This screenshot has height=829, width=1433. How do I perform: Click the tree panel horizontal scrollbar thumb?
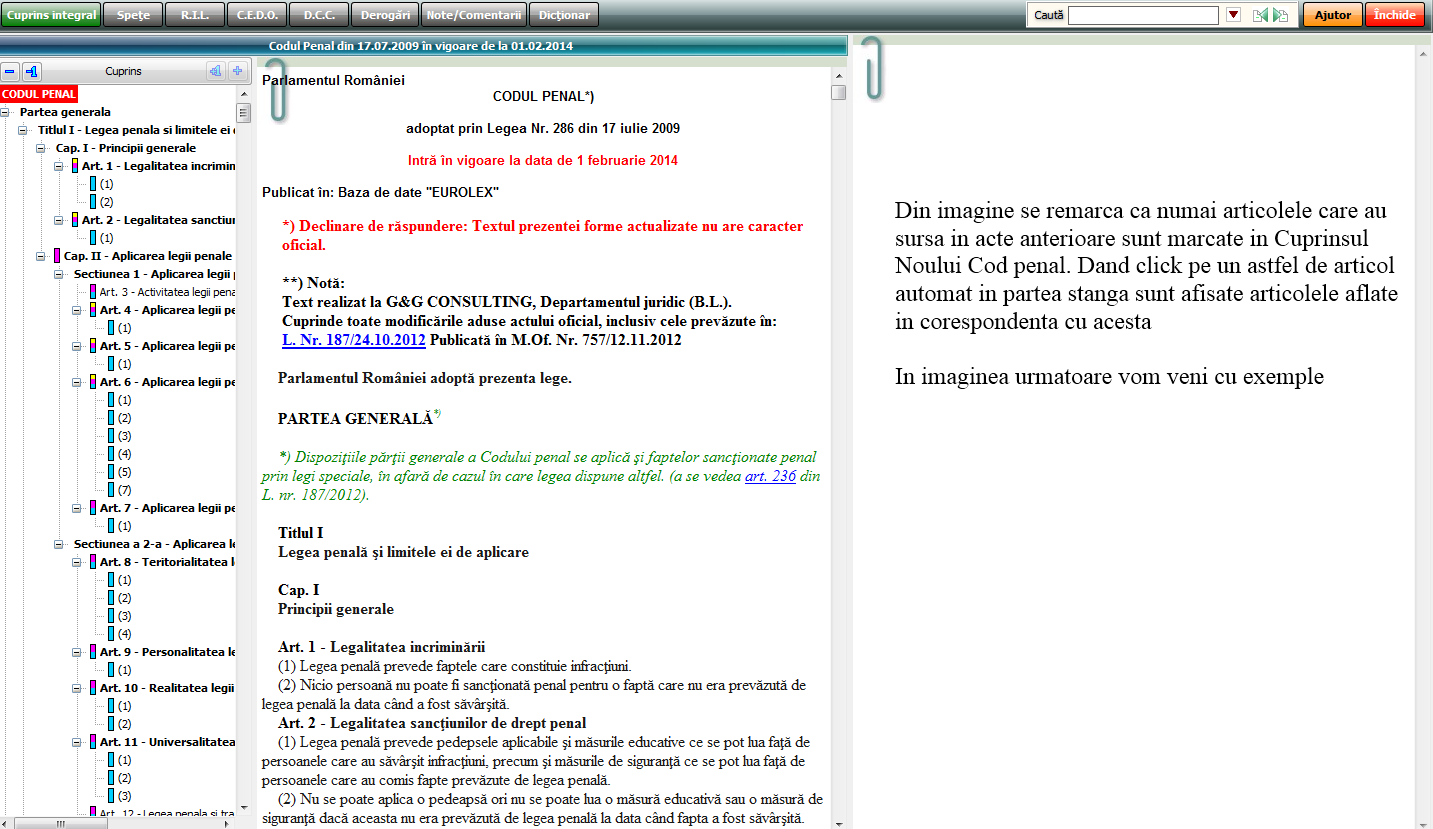click(61, 823)
